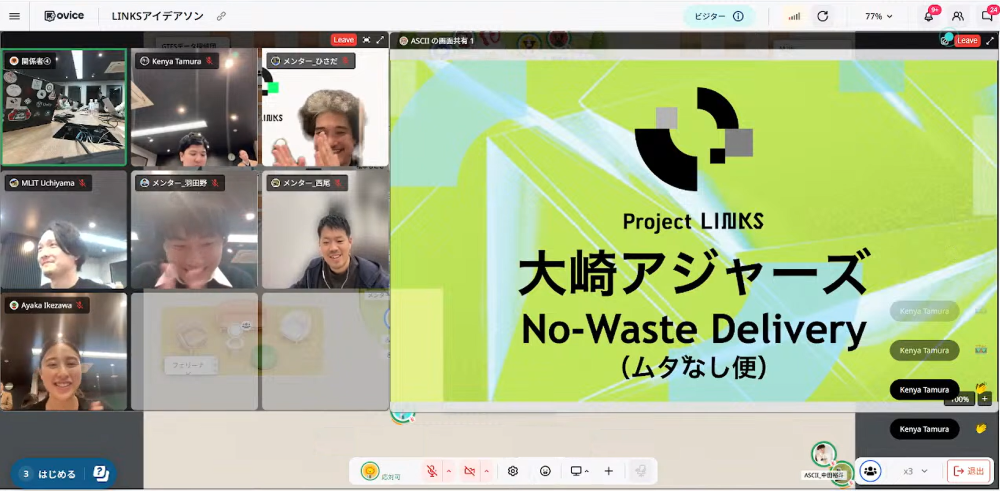Click the plus zoom button on screen share
1000x491 pixels.
click(984, 399)
